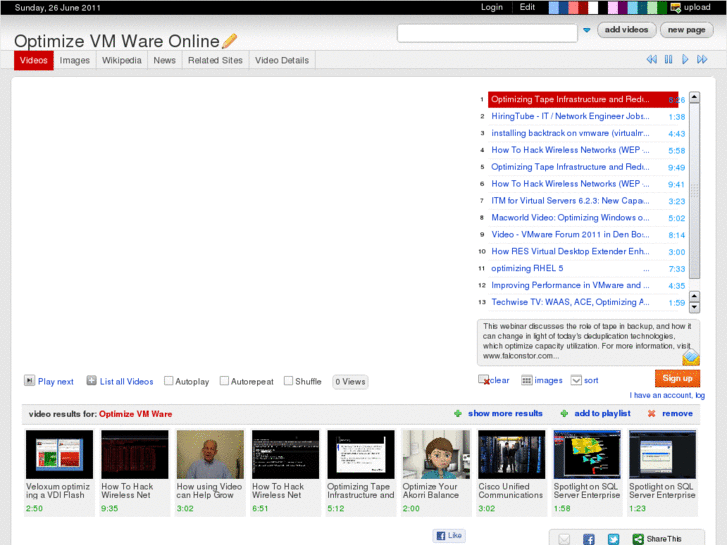Open the Related Sites tab
This screenshot has width=727, height=545.
[x=215, y=60]
